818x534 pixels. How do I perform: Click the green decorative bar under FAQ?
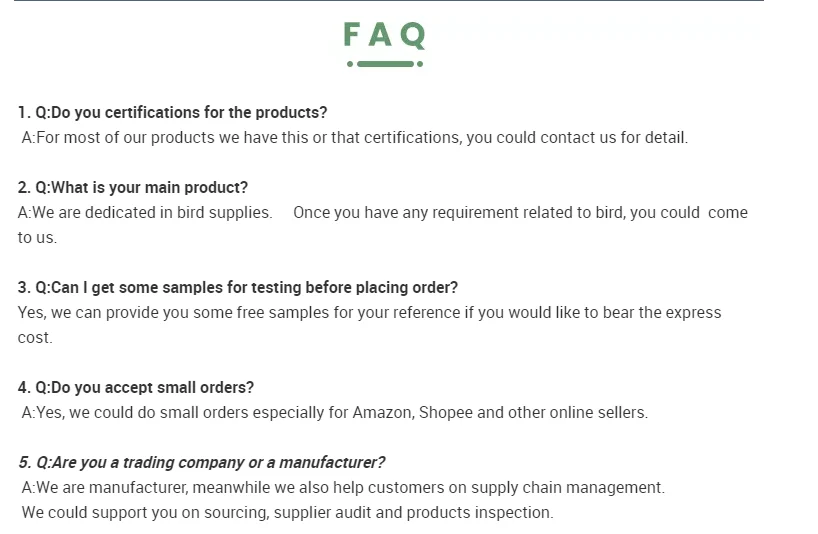click(385, 64)
